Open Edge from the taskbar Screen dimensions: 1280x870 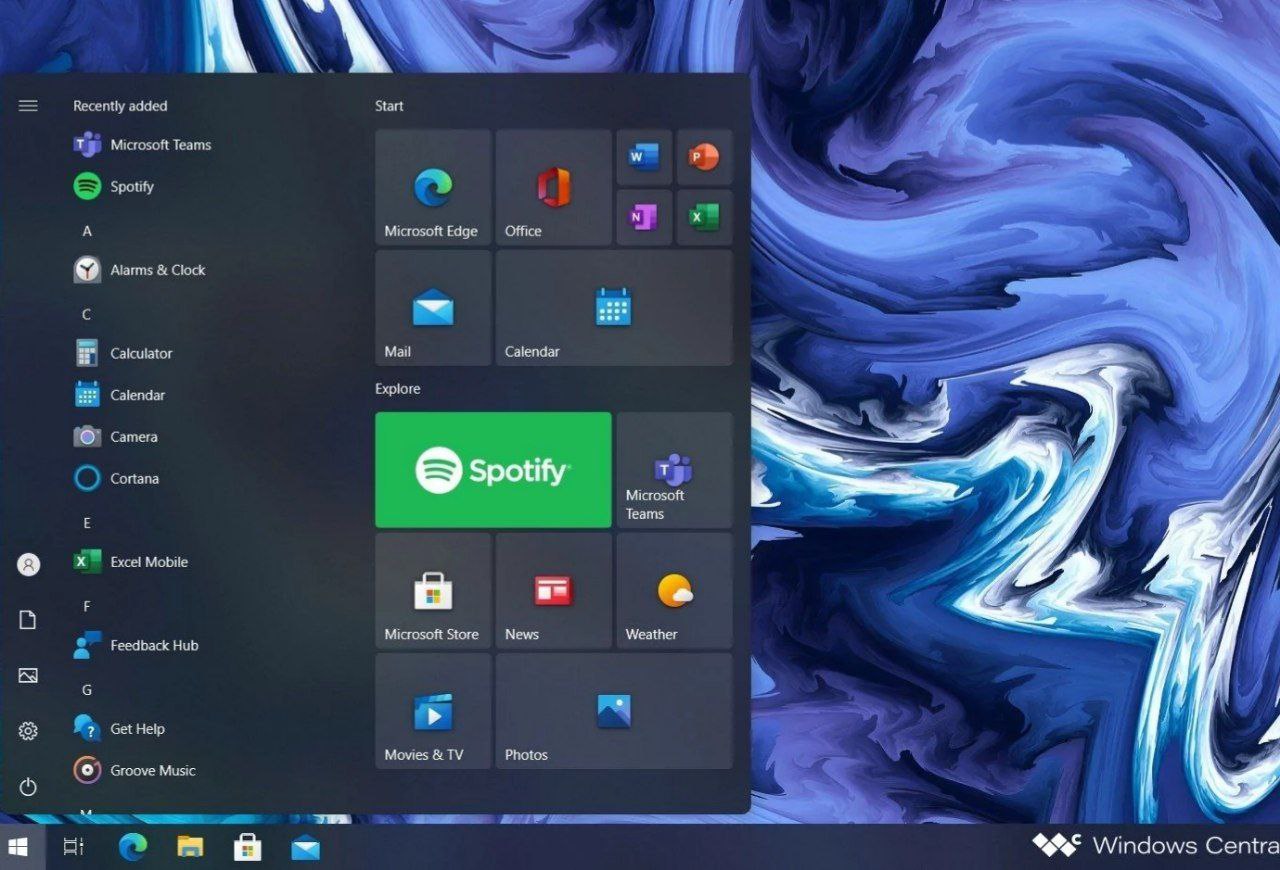coord(132,847)
